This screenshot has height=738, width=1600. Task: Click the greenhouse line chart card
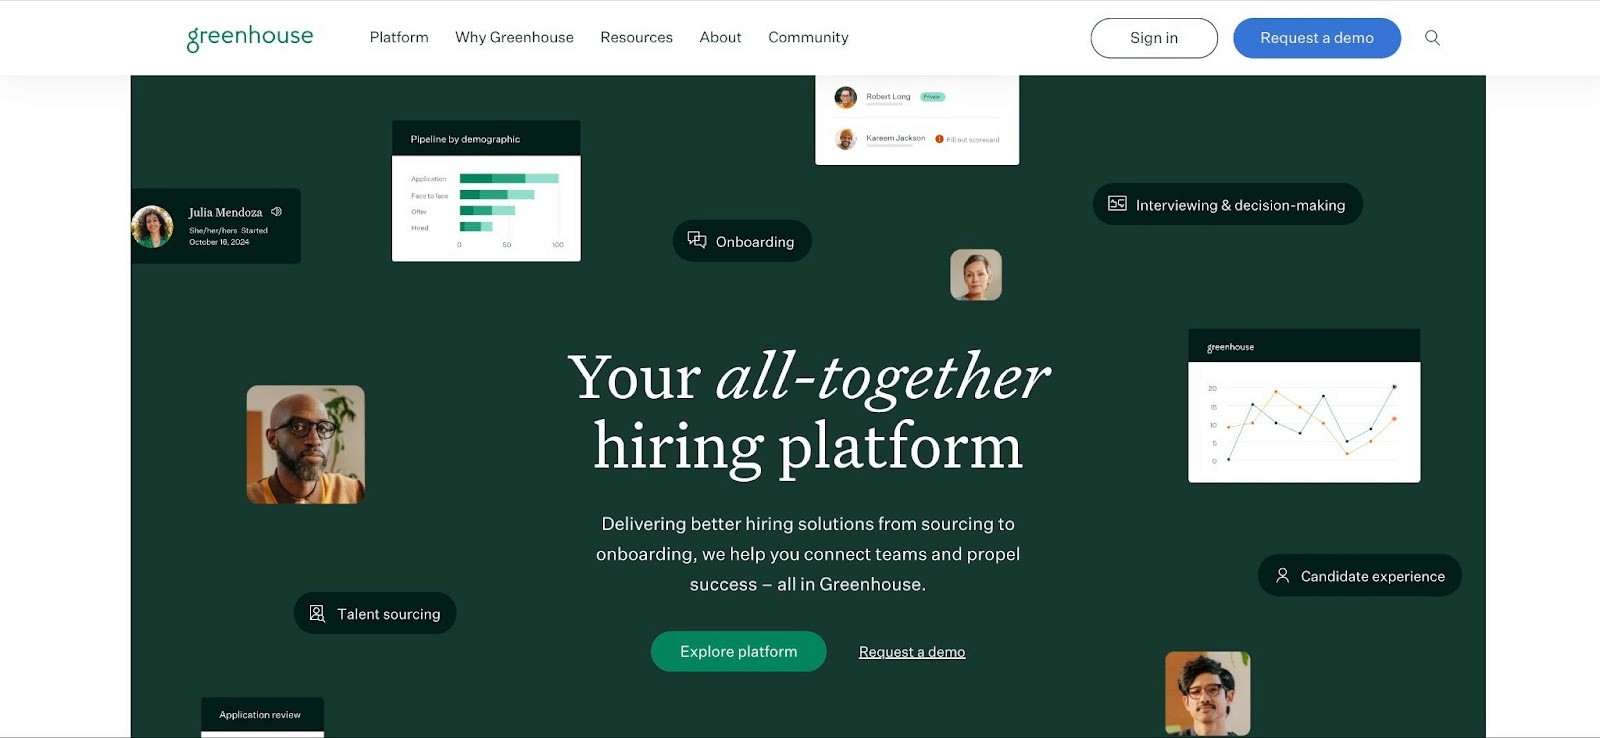[1304, 406]
